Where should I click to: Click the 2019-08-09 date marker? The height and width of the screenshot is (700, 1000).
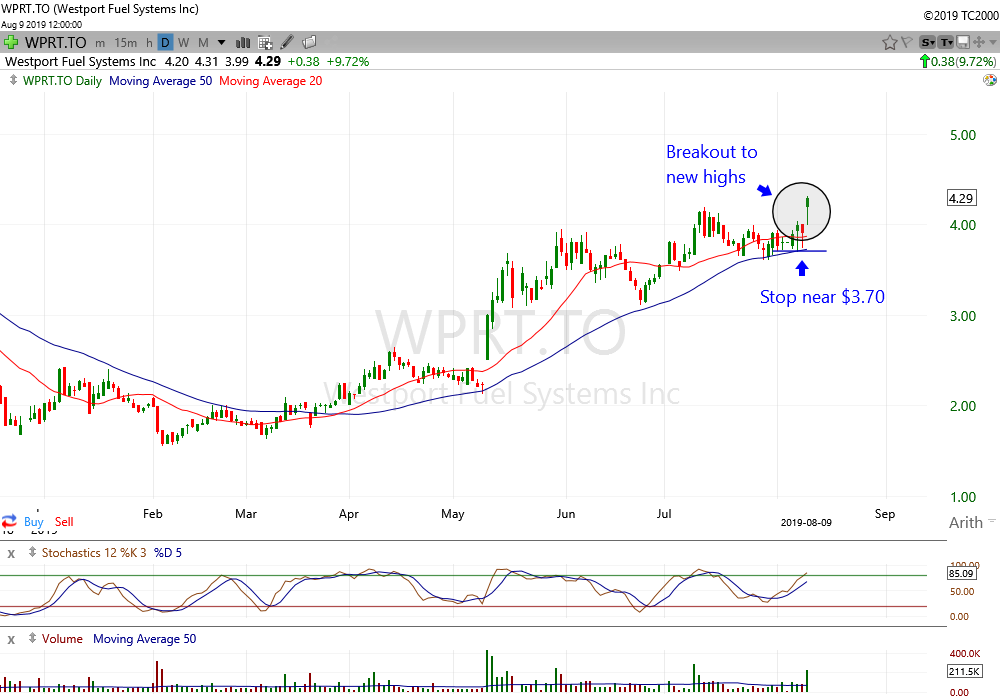806,522
